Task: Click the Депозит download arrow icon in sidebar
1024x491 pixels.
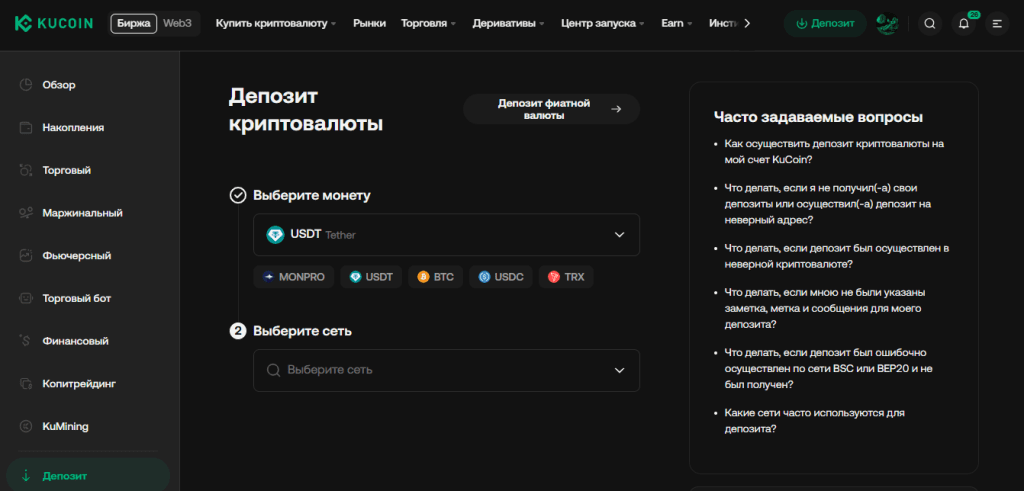Action: 25,476
